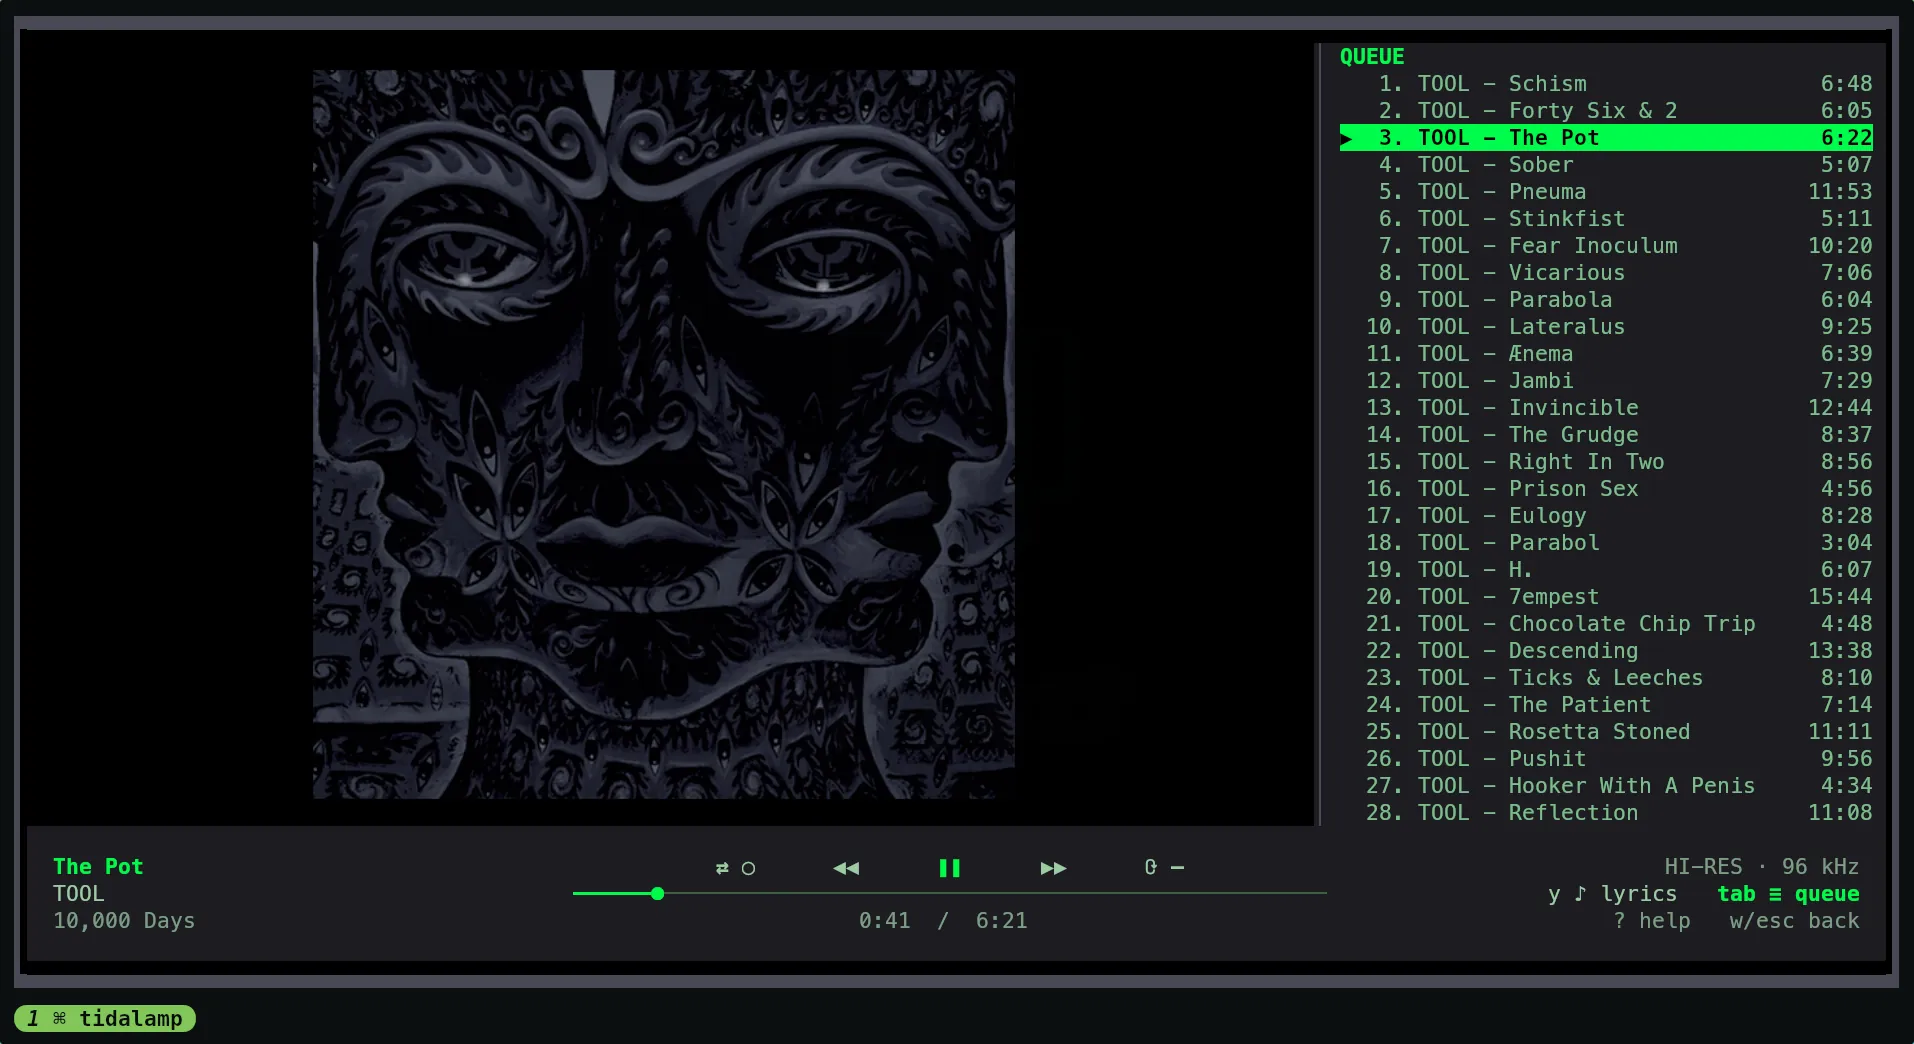Viewport: 1914px width, 1044px height.
Task: Pick Right In Two in the queue
Action: click(x=1606, y=462)
